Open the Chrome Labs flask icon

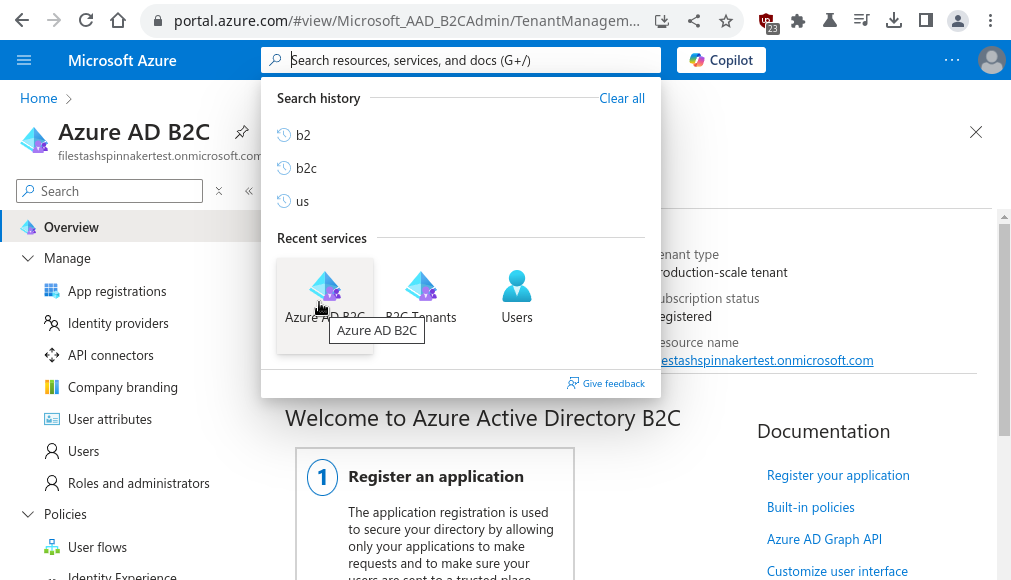coord(830,21)
